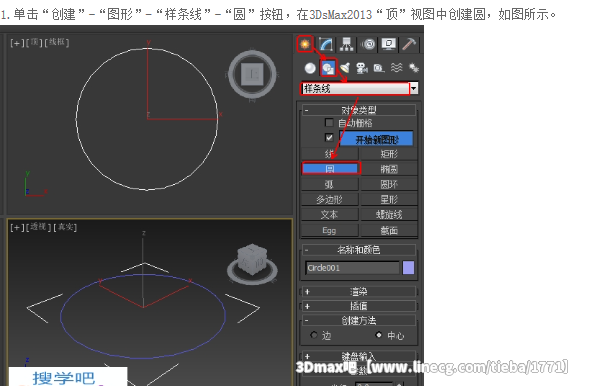Select the Shapes category icon
Screen dimensions: 608x386
coord(328,68)
